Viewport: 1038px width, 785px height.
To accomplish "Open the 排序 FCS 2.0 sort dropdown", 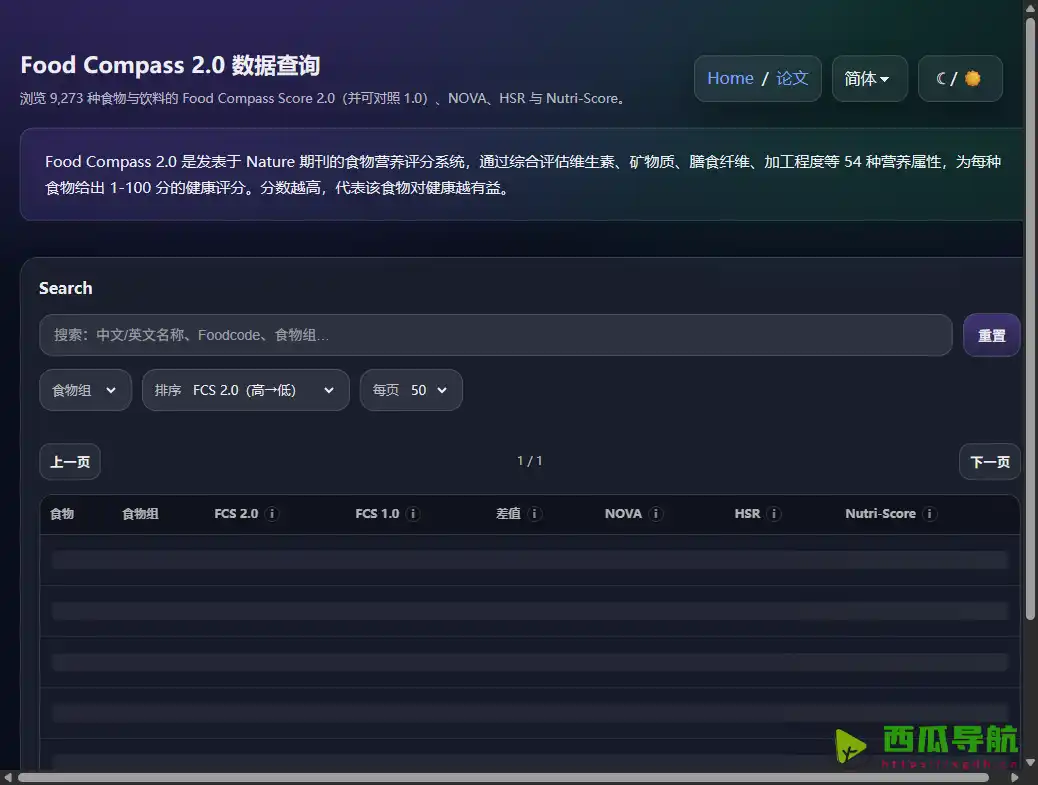I will point(245,390).
